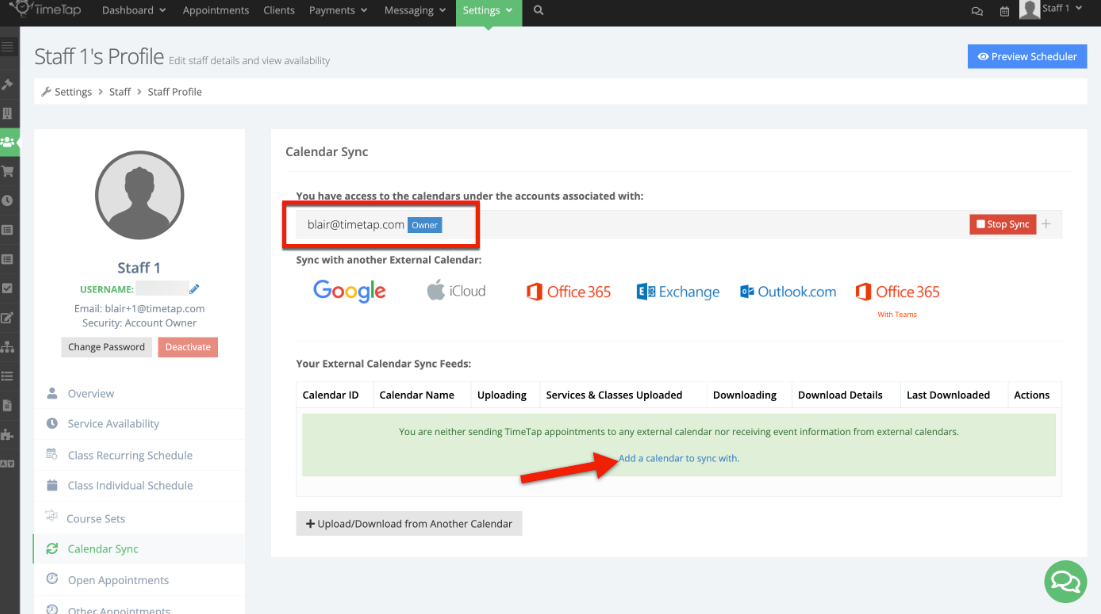Select the Outlook.com calendar sync option
1101x614 pixels.
pos(789,291)
